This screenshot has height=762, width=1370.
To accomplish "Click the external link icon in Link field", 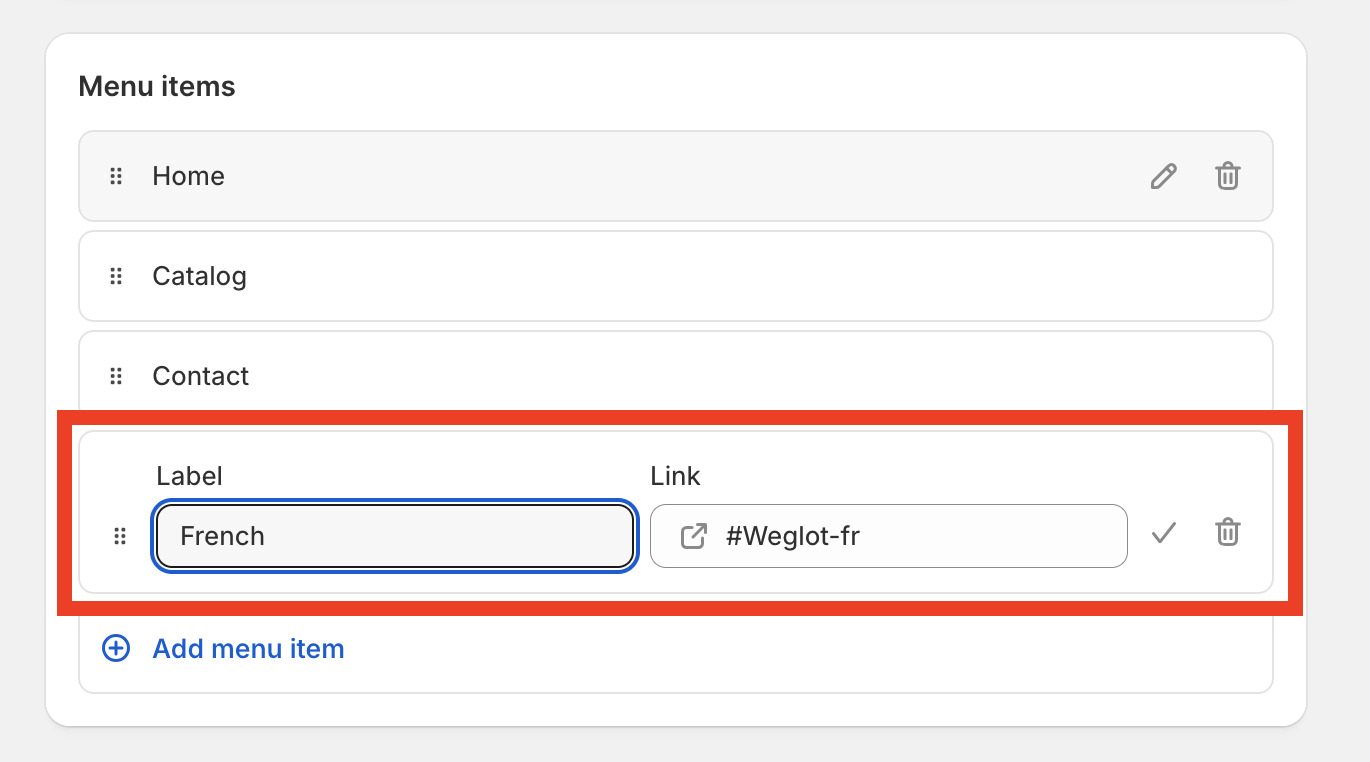I will pyautogui.click(x=693, y=536).
